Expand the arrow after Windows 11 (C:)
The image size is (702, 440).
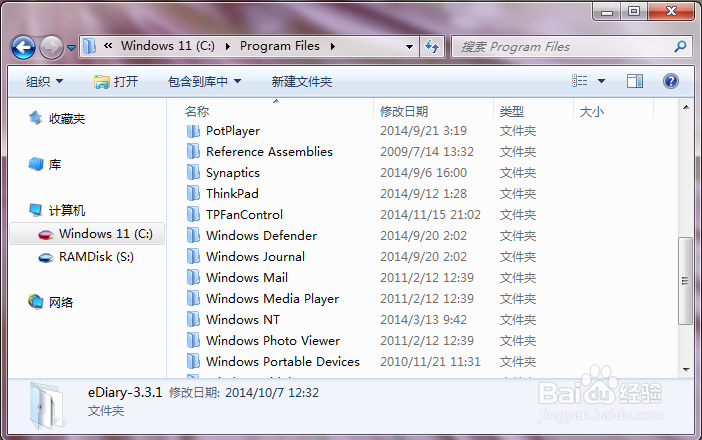[x=228, y=47]
